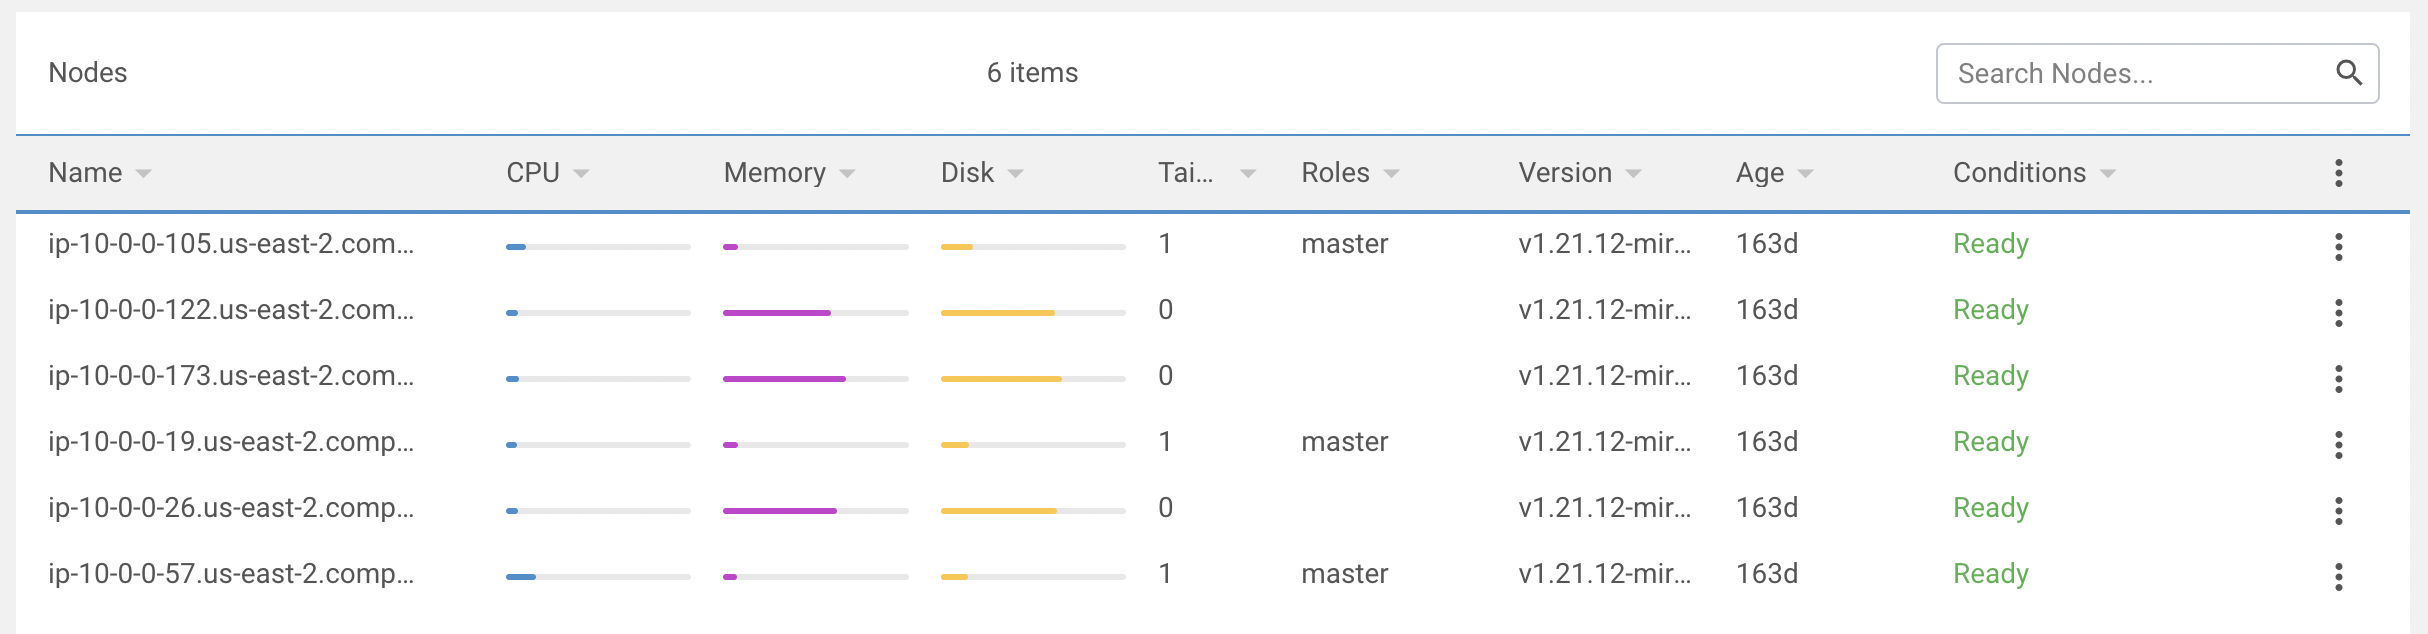This screenshot has width=2428, height=634.
Task: Sort by CPU column arrow
Action: click(x=581, y=174)
